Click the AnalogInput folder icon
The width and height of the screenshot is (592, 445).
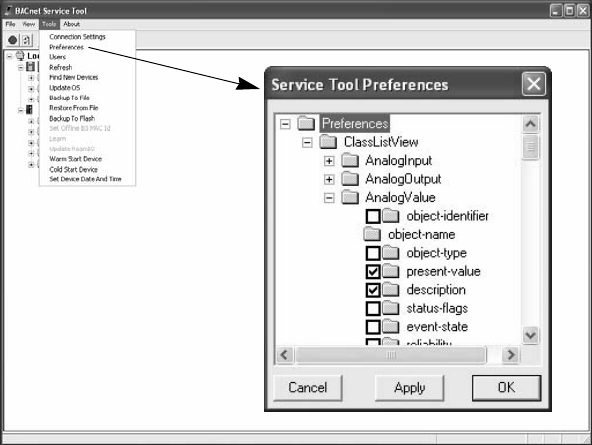click(x=350, y=161)
